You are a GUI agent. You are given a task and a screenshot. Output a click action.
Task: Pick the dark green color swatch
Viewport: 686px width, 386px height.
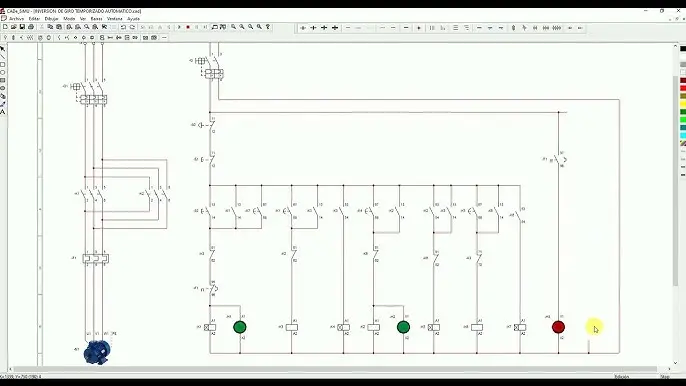pyautogui.click(x=683, y=112)
